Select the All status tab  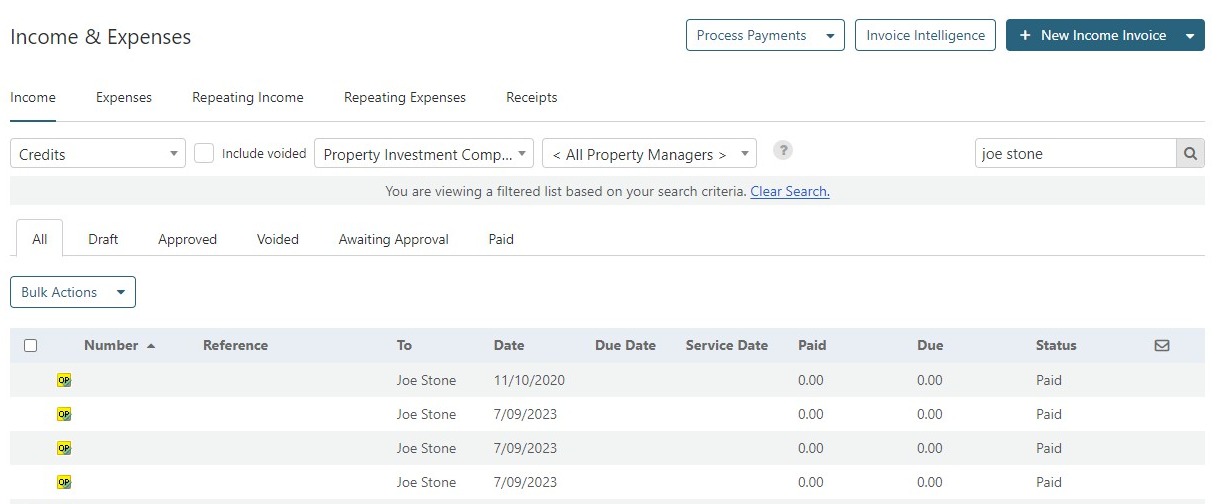point(40,239)
